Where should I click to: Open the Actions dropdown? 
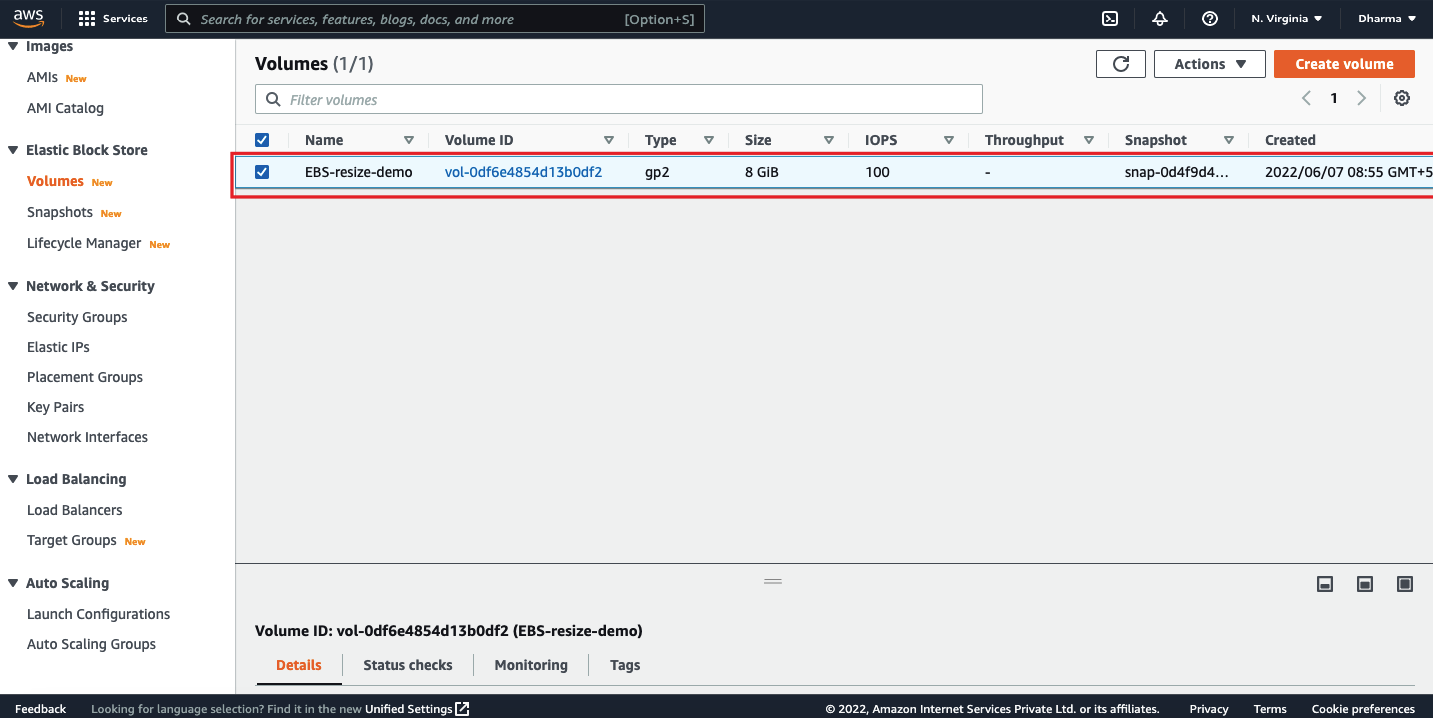[1210, 64]
